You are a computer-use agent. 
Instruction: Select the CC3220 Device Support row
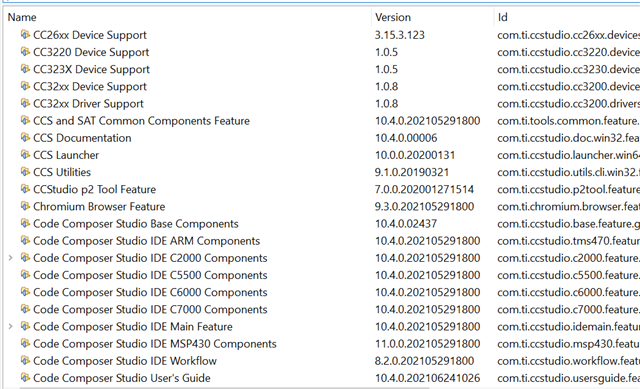click(91, 52)
